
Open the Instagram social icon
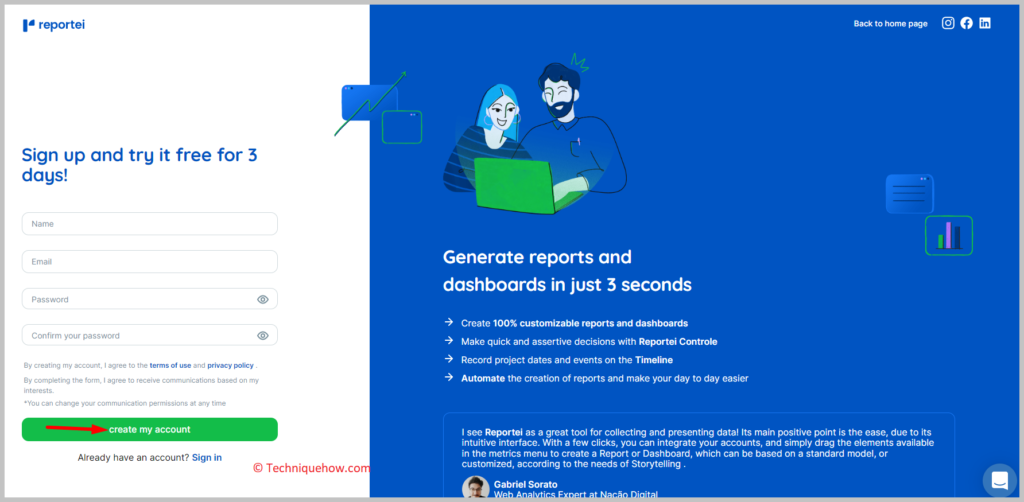(x=948, y=23)
